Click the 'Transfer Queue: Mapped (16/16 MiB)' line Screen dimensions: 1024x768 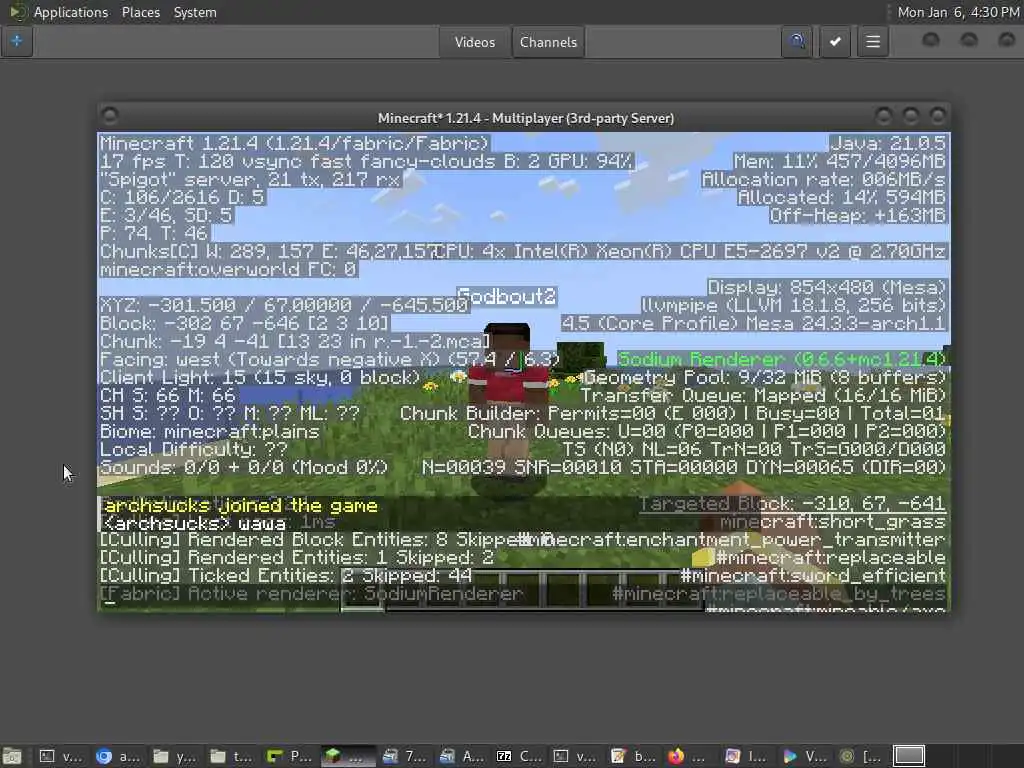763,396
